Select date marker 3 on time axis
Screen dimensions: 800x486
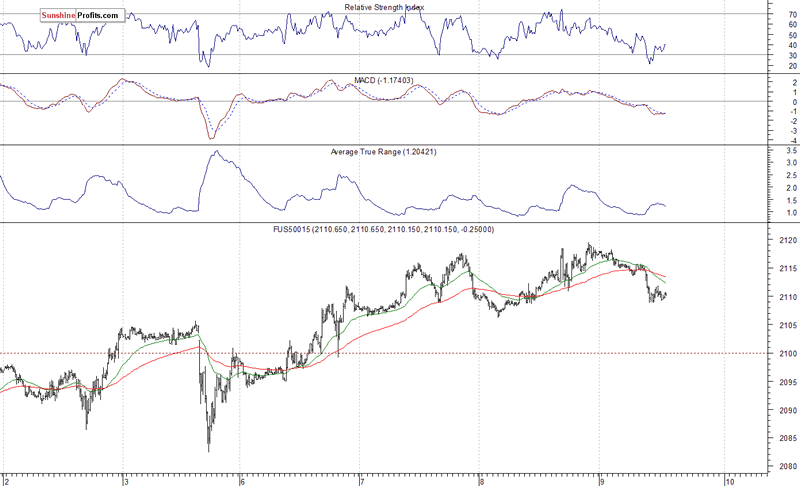click(x=124, y=479)
